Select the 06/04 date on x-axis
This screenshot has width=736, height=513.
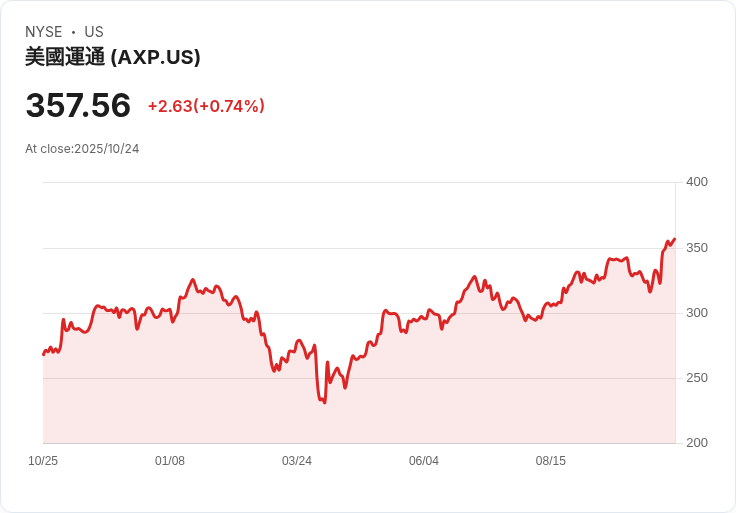click(x=424, y=461)
